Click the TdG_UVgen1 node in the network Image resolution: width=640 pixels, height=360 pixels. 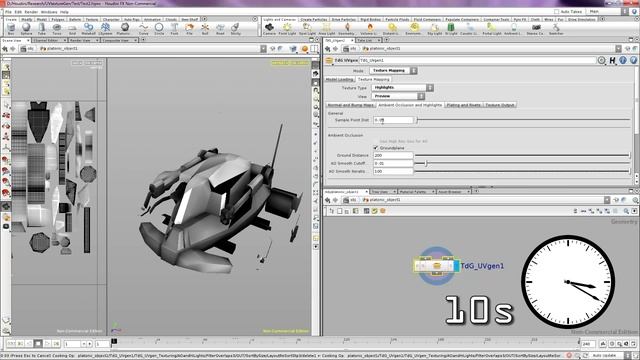click(436, 266)
